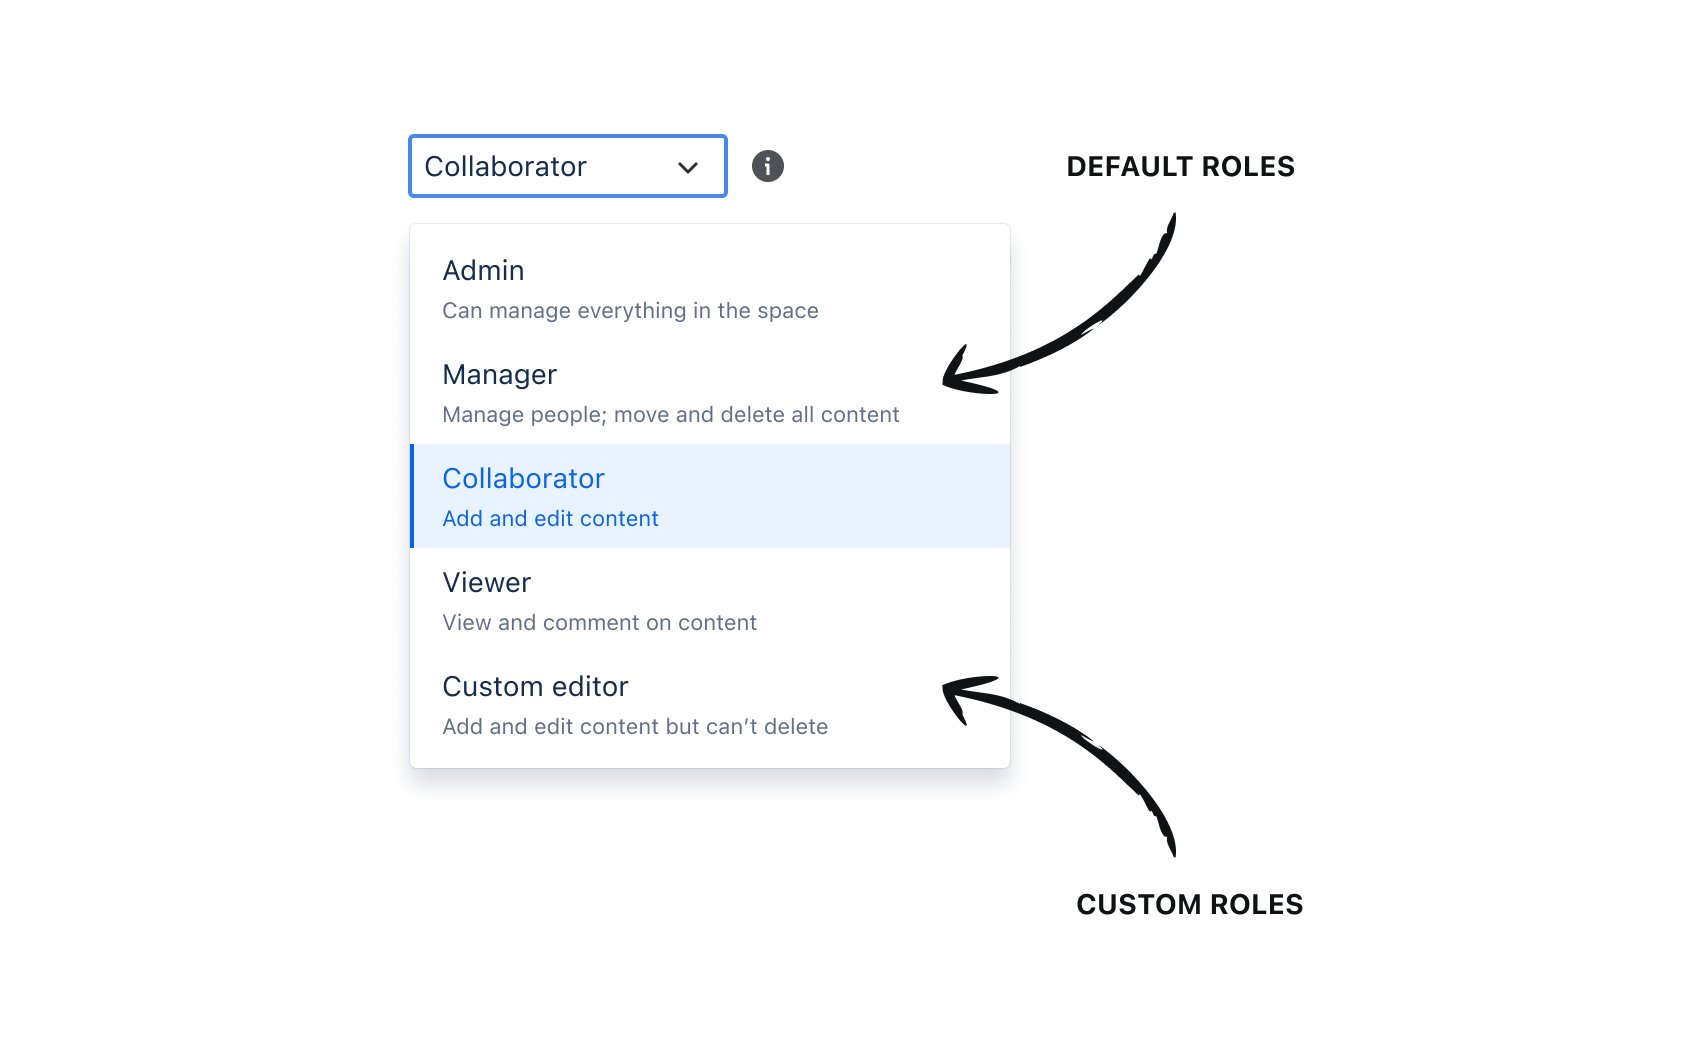Click the blue selection bar beside Collaborator

[412, 496]
